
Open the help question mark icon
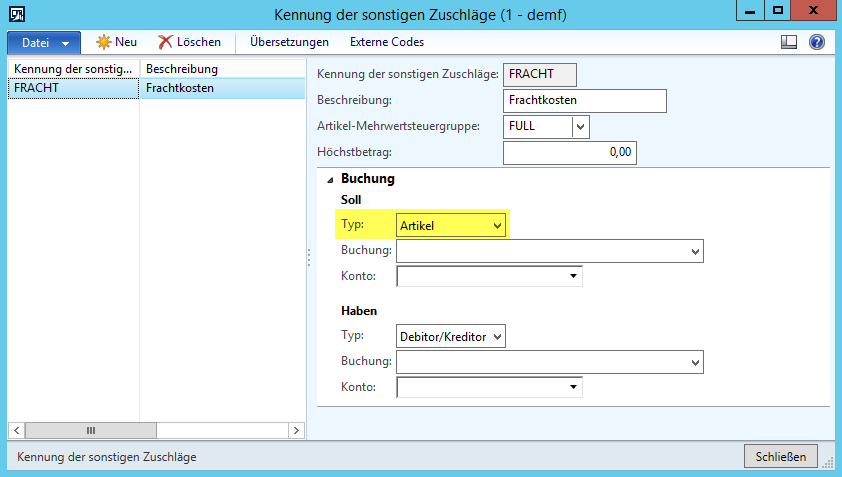coord(816,42)
